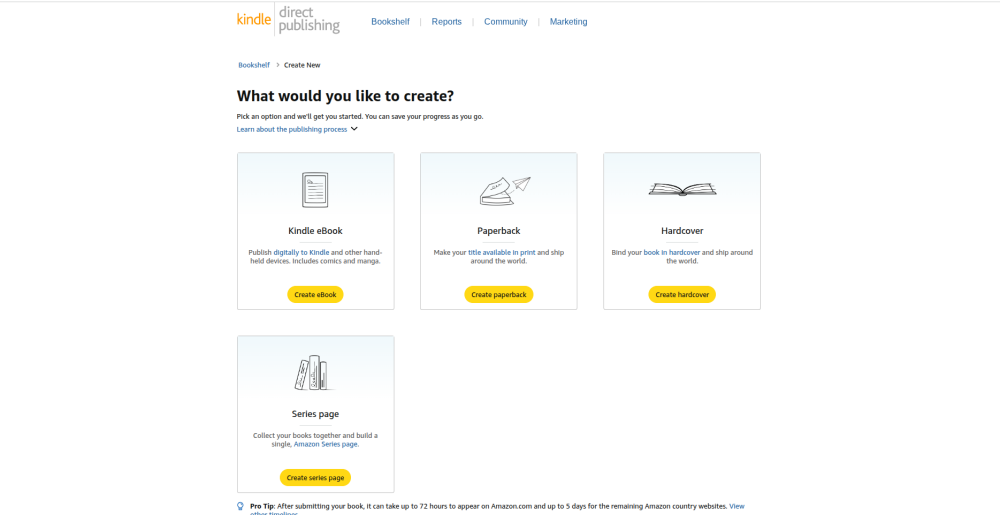Click the Kindle eBook e-reader icon
This screenshot has width=1000, height=515.
(315, 189)
